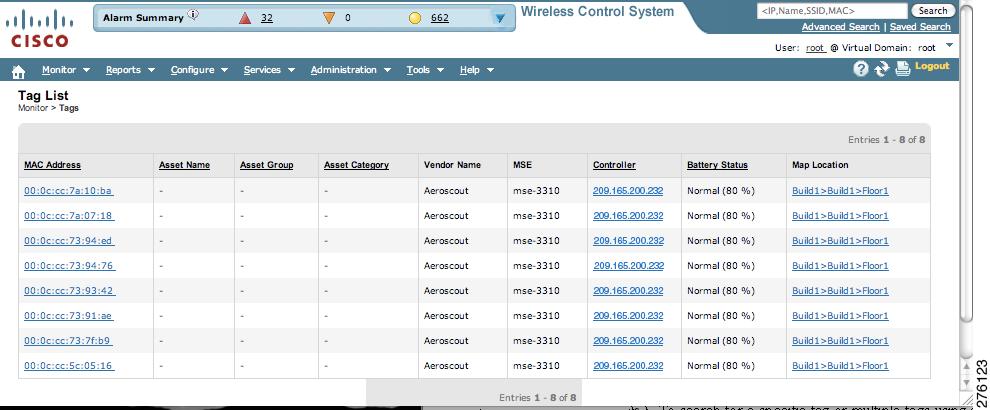The height and width of the screenshot is (410, 990).
Task: Open the Administration menu
Action: [x=351, y=69]
